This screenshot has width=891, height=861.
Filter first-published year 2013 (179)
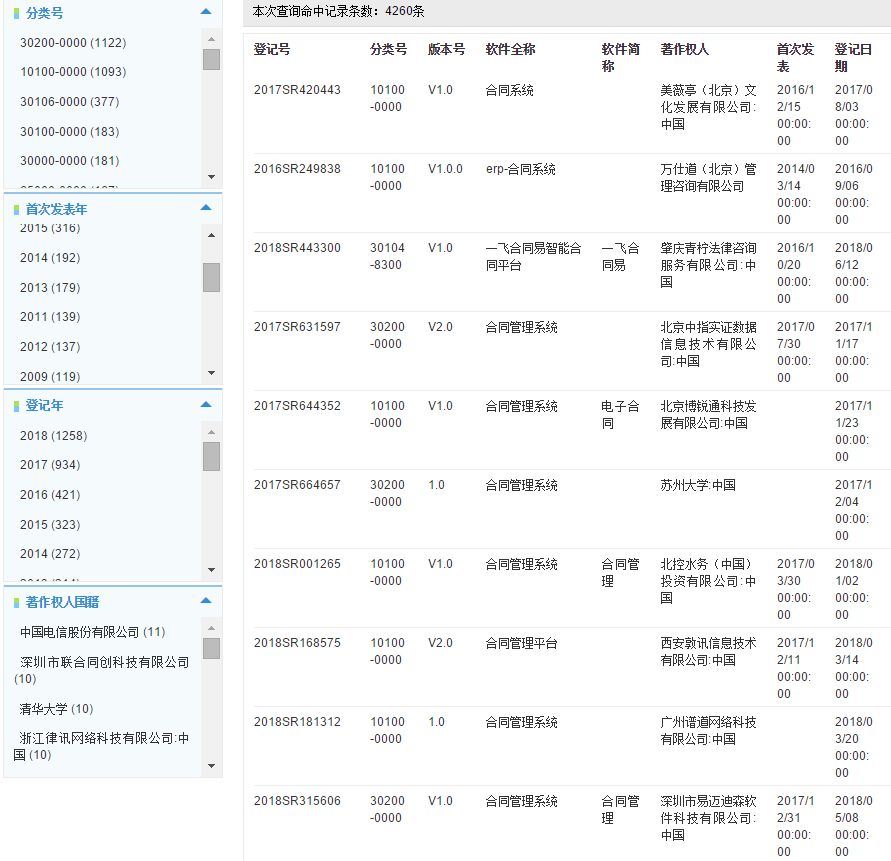pyautogui.click(x=50, y=288)
